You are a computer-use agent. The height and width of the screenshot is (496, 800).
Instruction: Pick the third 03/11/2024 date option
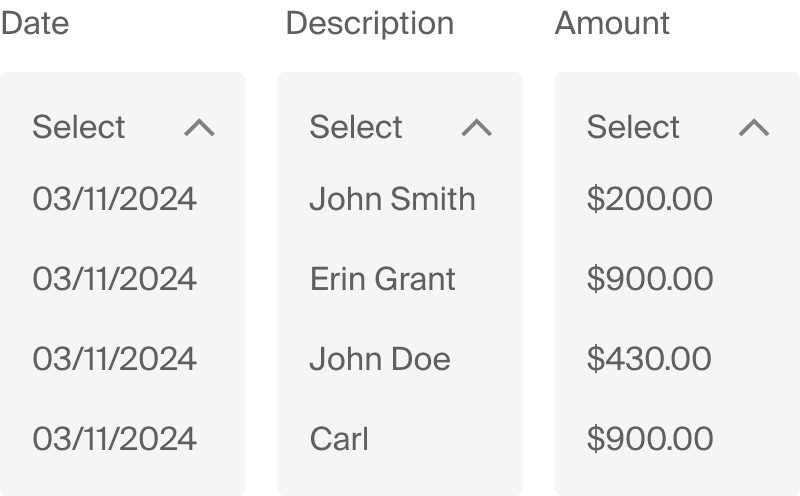tap(114, 359)
